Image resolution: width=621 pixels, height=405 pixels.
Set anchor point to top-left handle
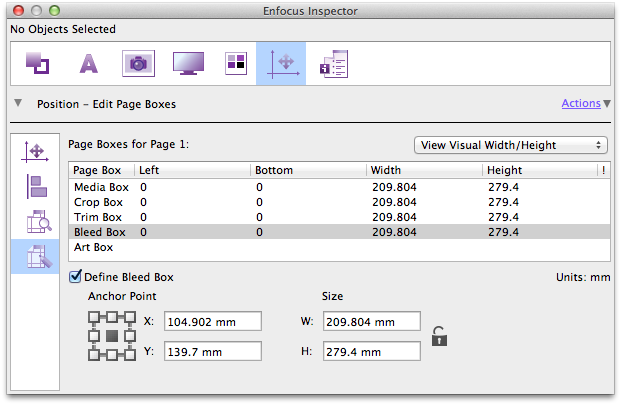[x=94, y=317]
